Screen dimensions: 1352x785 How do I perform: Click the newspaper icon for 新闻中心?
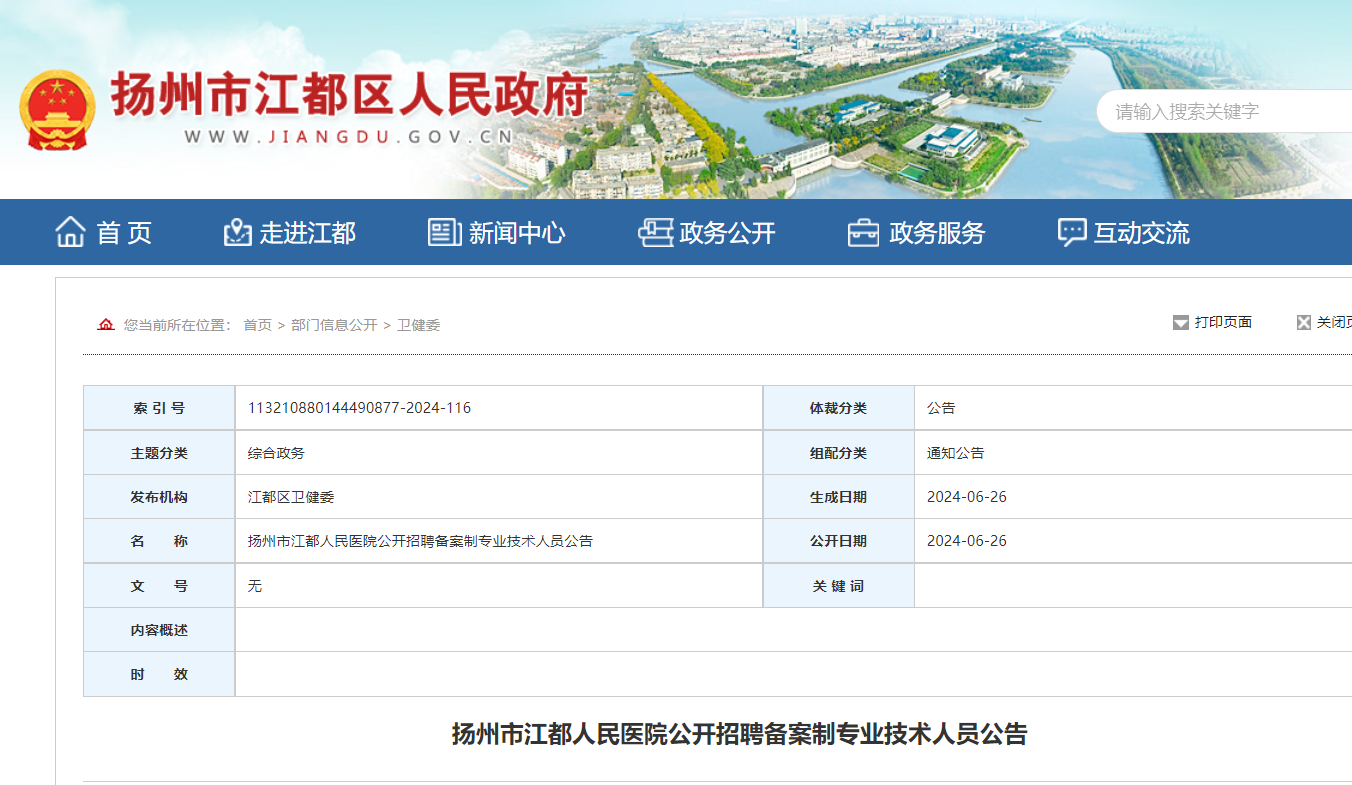[x=444, y=232]
